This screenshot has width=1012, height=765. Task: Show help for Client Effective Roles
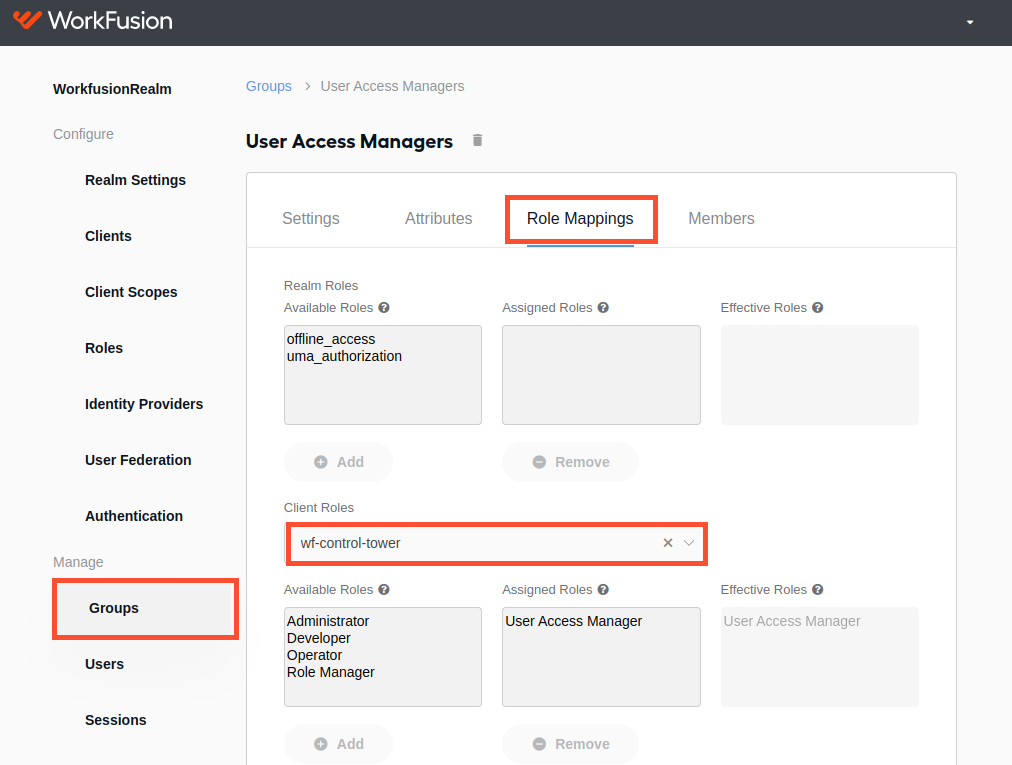click(x=818, y=589)
